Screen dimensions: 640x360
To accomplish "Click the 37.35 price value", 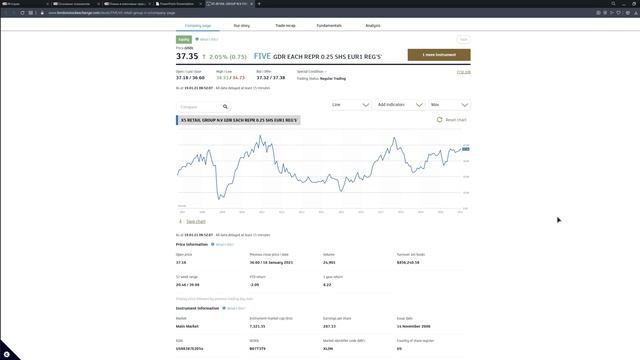I will (187, 56).
